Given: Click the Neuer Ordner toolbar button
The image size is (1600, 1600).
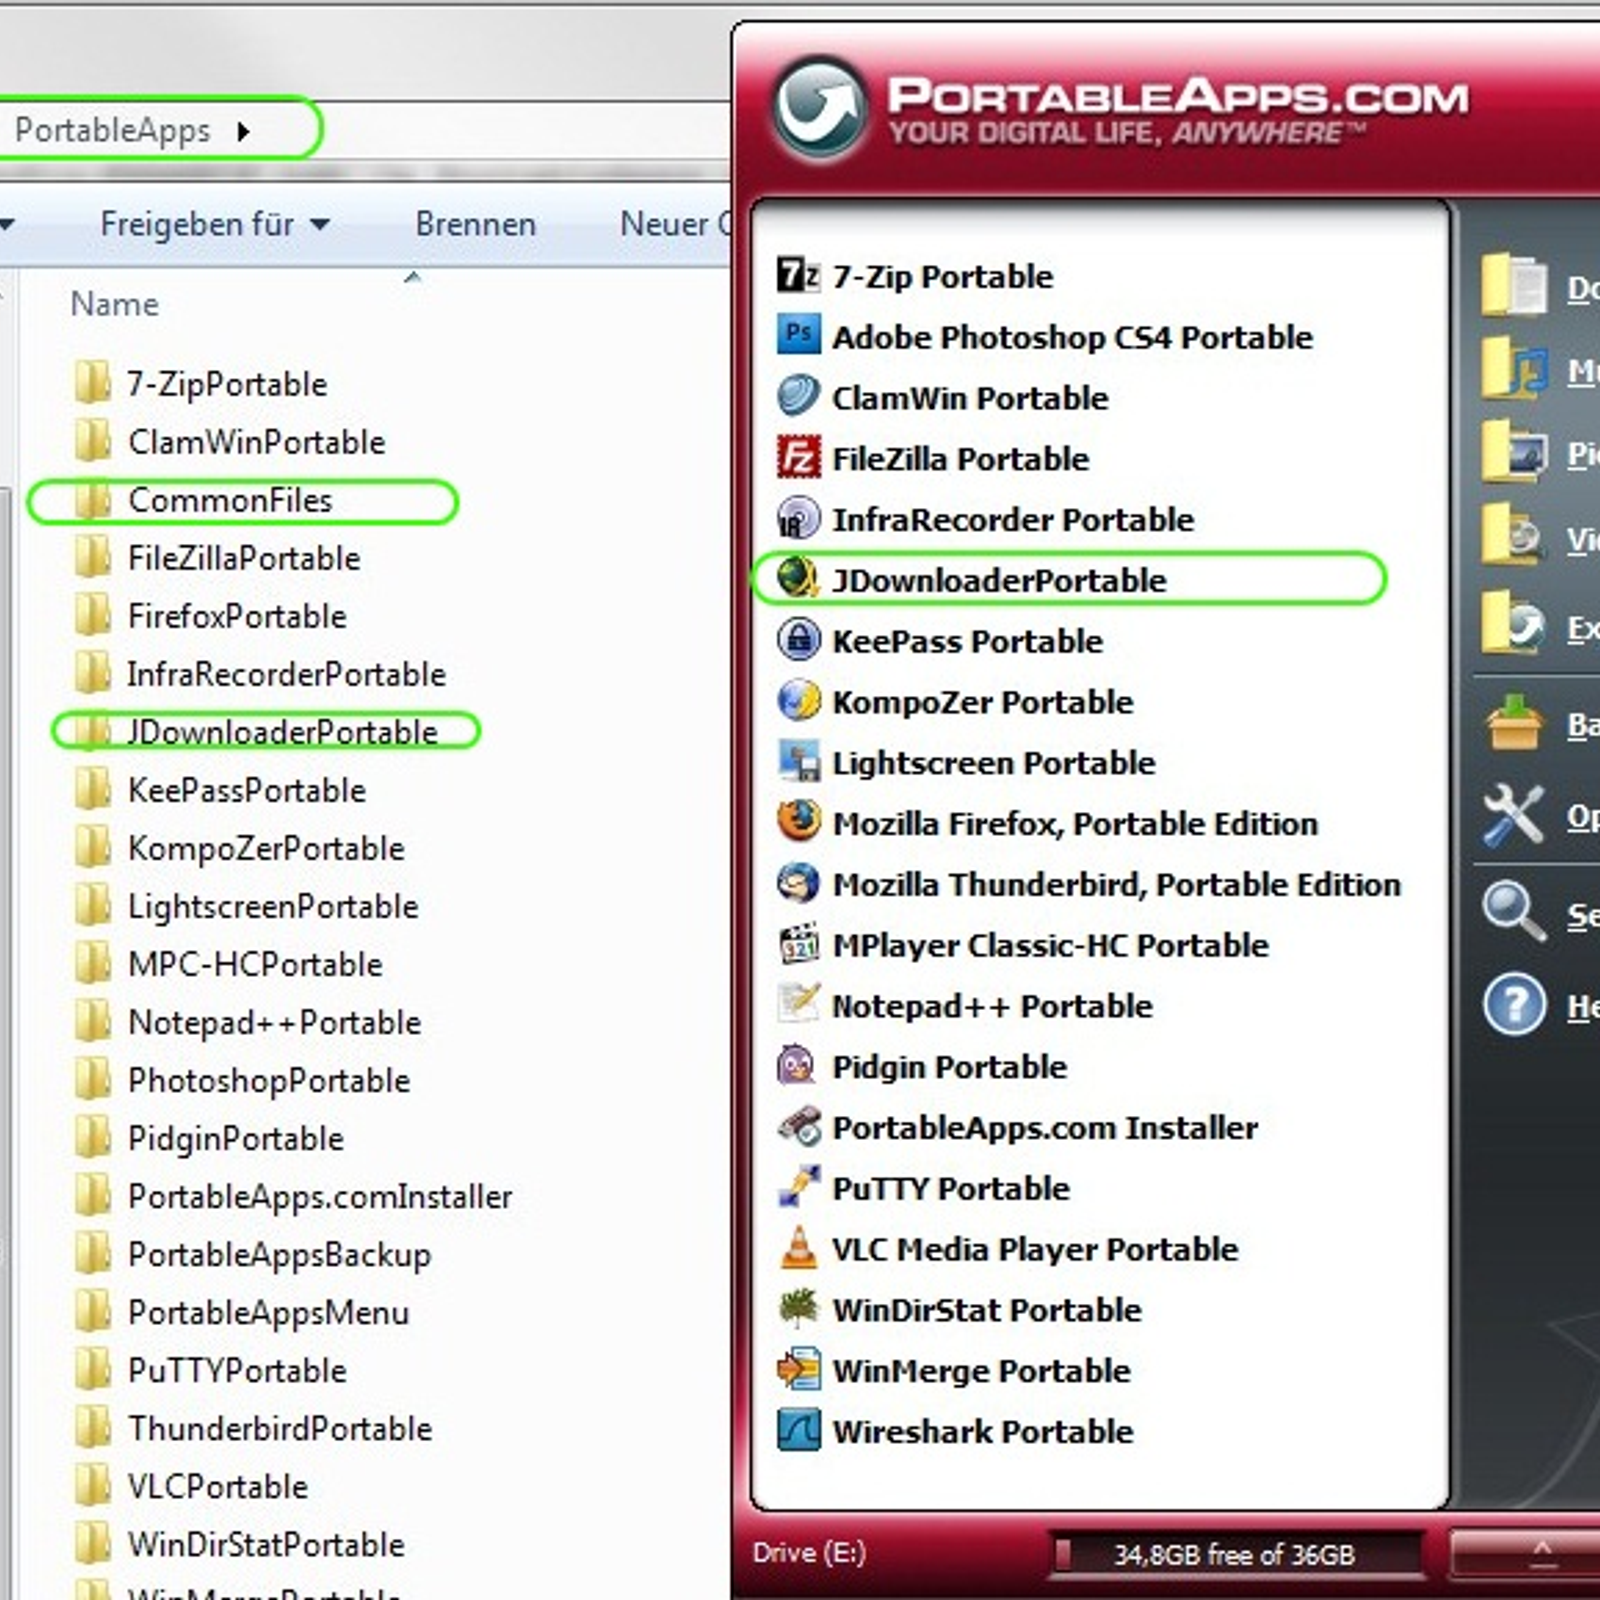Looking at the screenshot, I should pos(675,224).
